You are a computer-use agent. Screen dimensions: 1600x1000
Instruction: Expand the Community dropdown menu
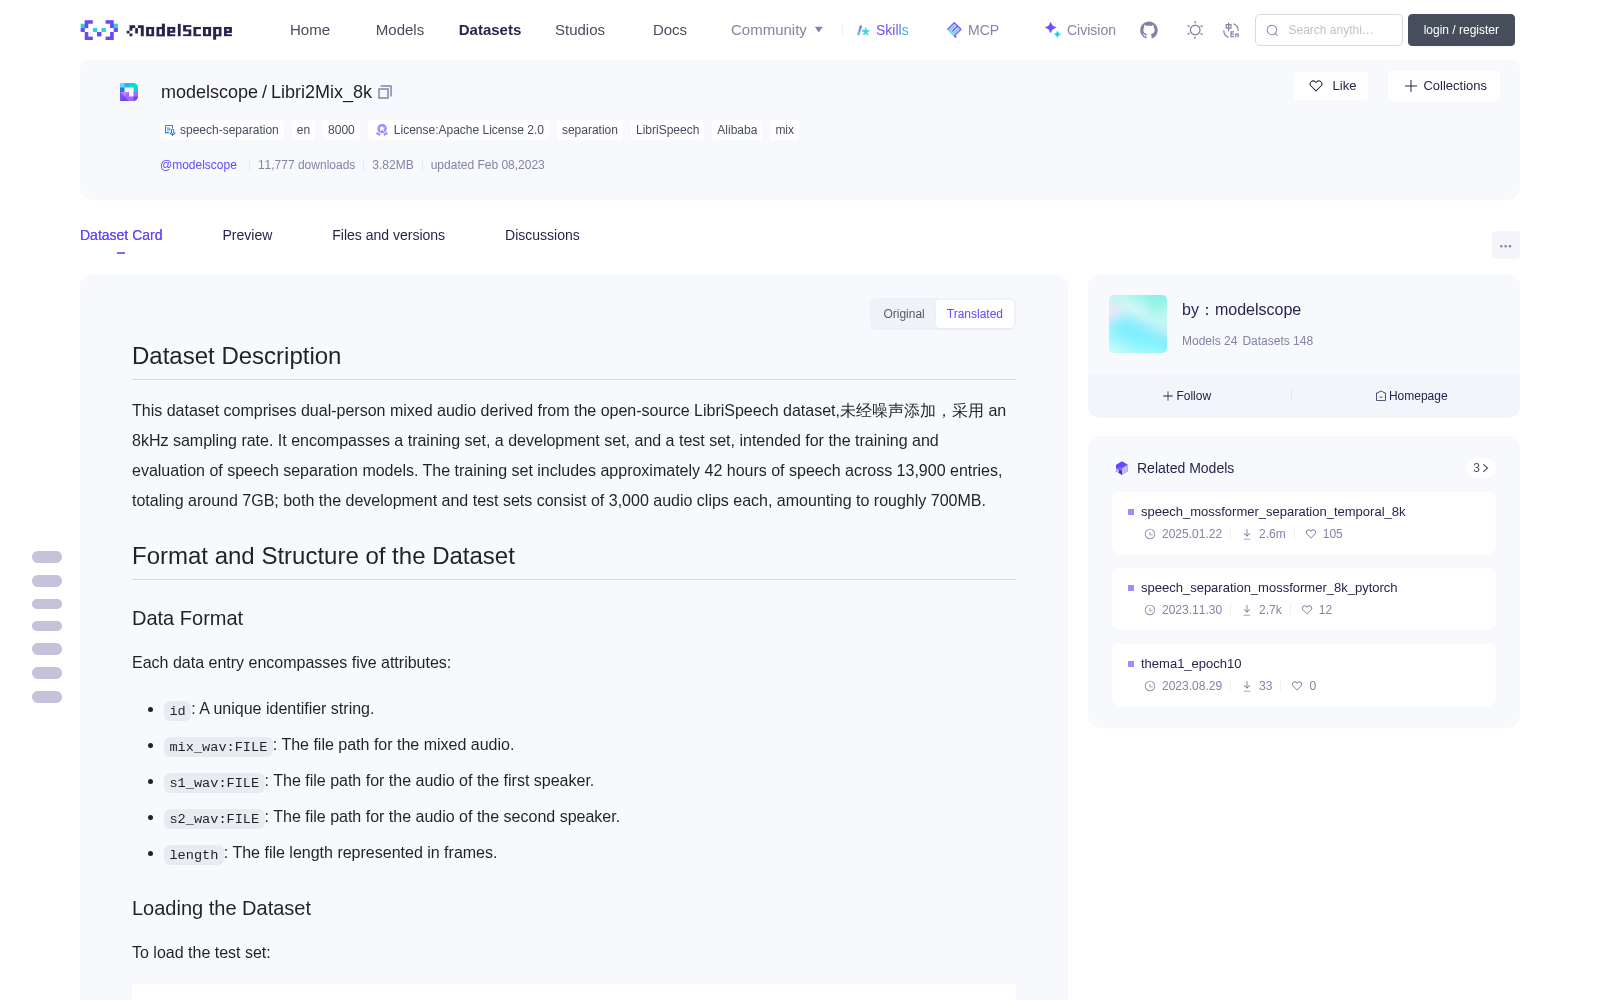(x=777, y=30)
